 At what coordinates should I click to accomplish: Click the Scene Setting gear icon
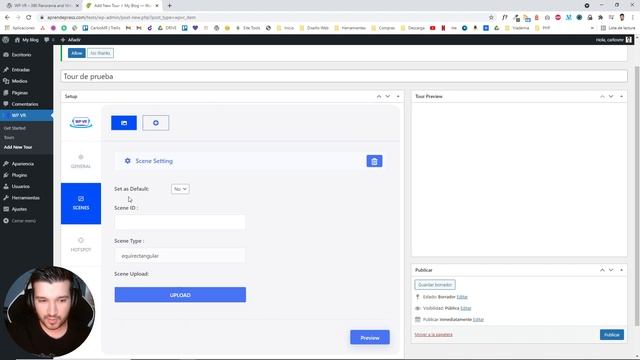(127, 161)
